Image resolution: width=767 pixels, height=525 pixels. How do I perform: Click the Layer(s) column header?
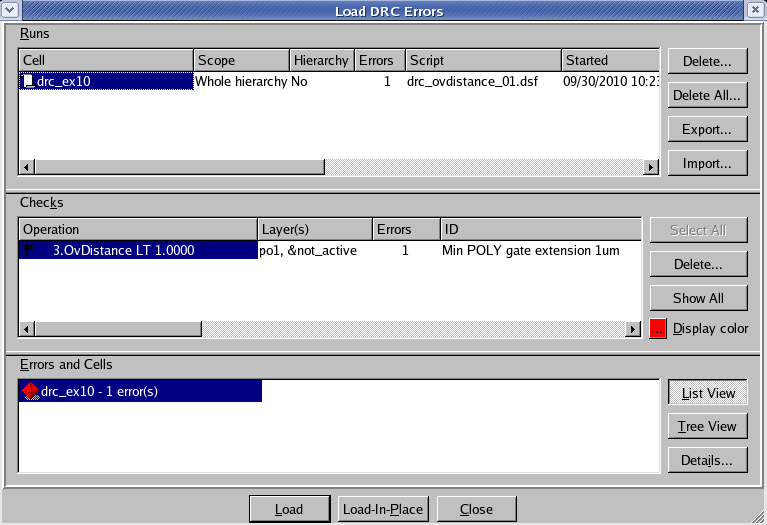(313, 230)
